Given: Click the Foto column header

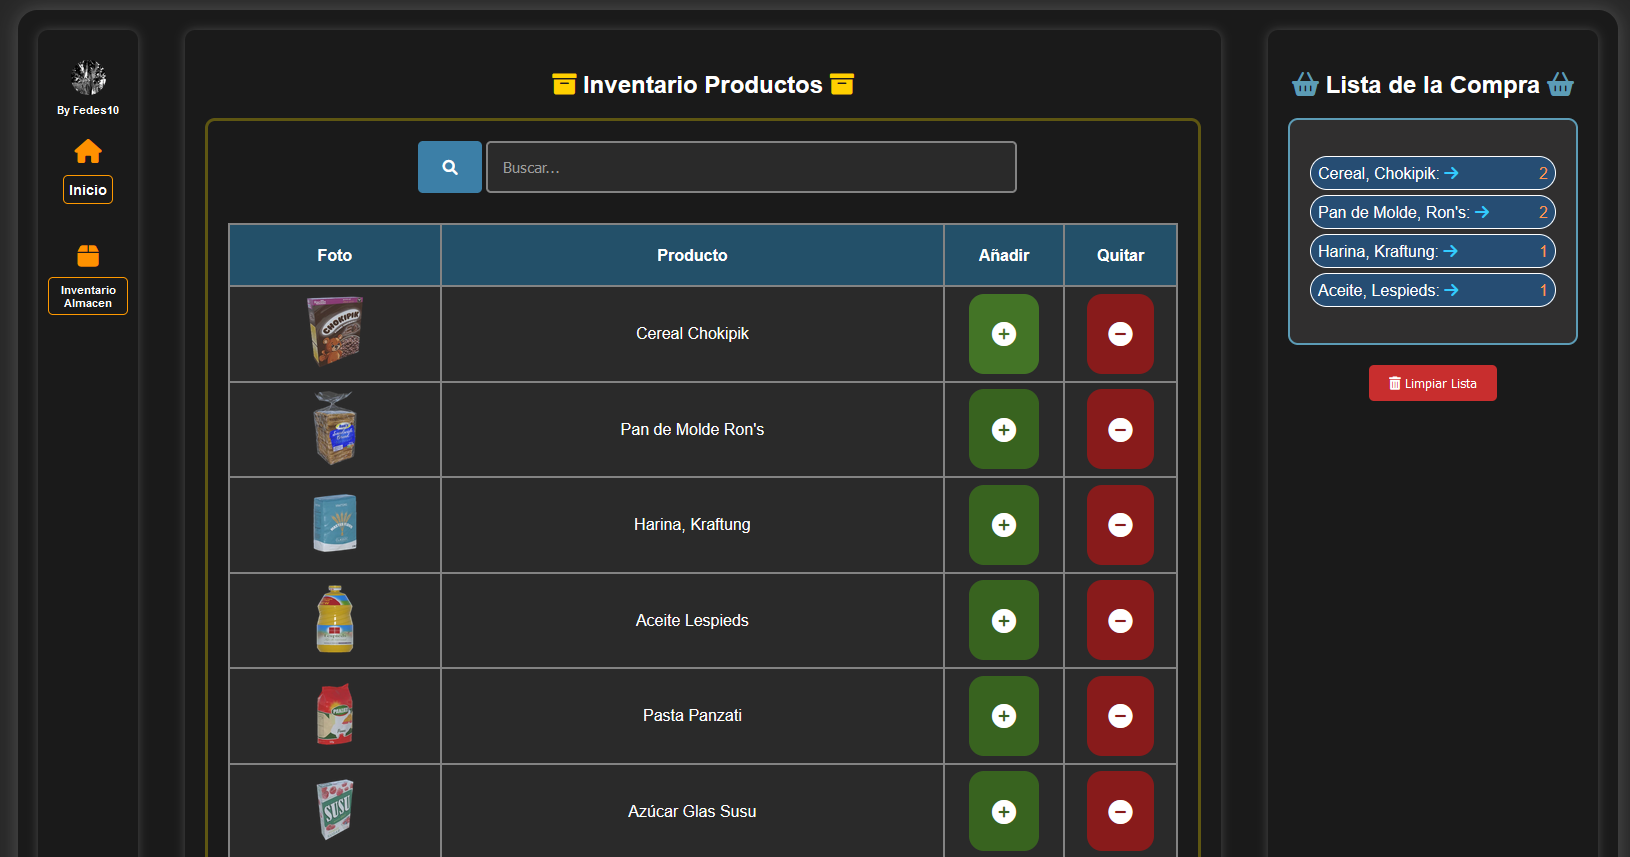Looking at the screenshot, I should click(x=335, y=255).
